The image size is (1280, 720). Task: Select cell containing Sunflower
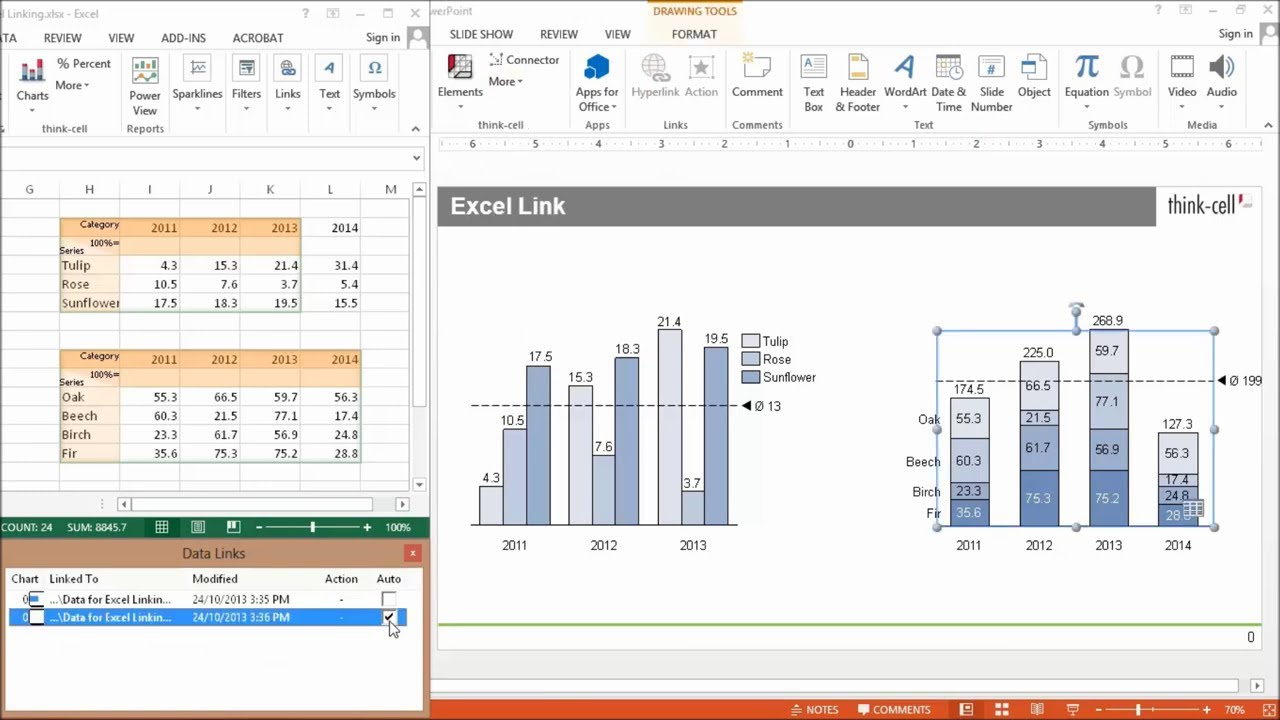[90, 303]
